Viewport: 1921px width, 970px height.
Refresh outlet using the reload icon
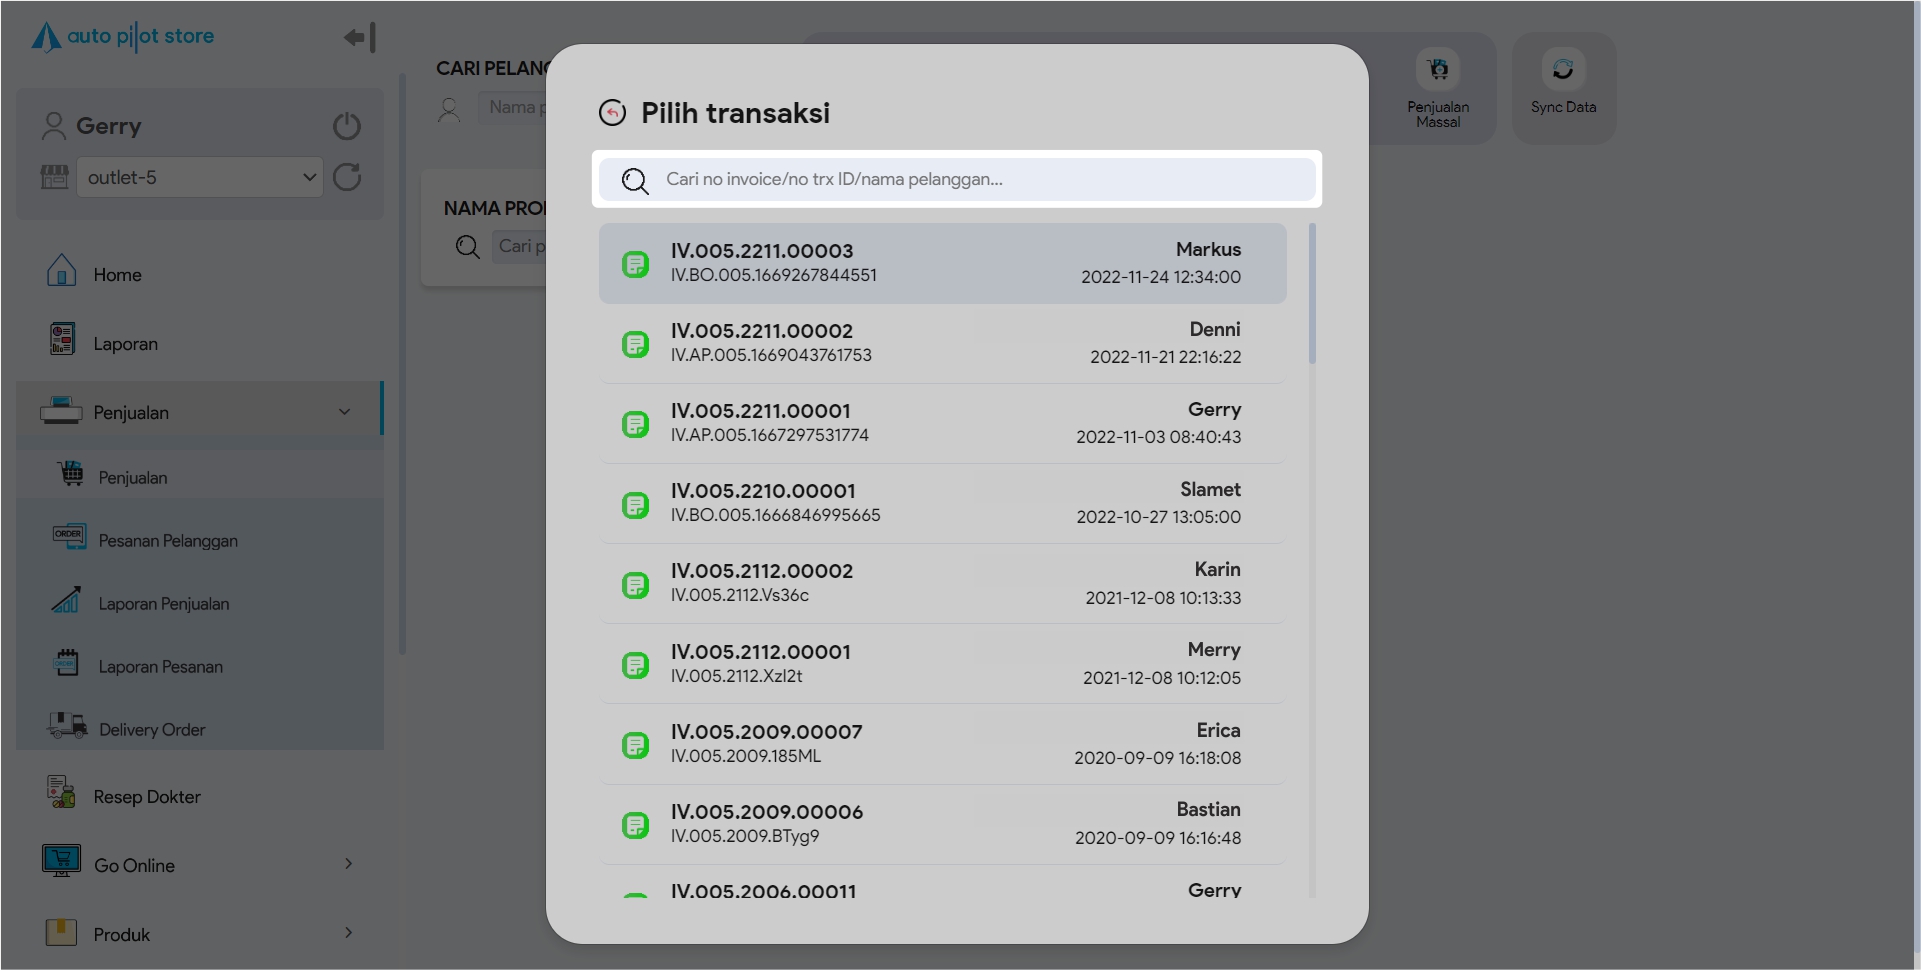347,178
